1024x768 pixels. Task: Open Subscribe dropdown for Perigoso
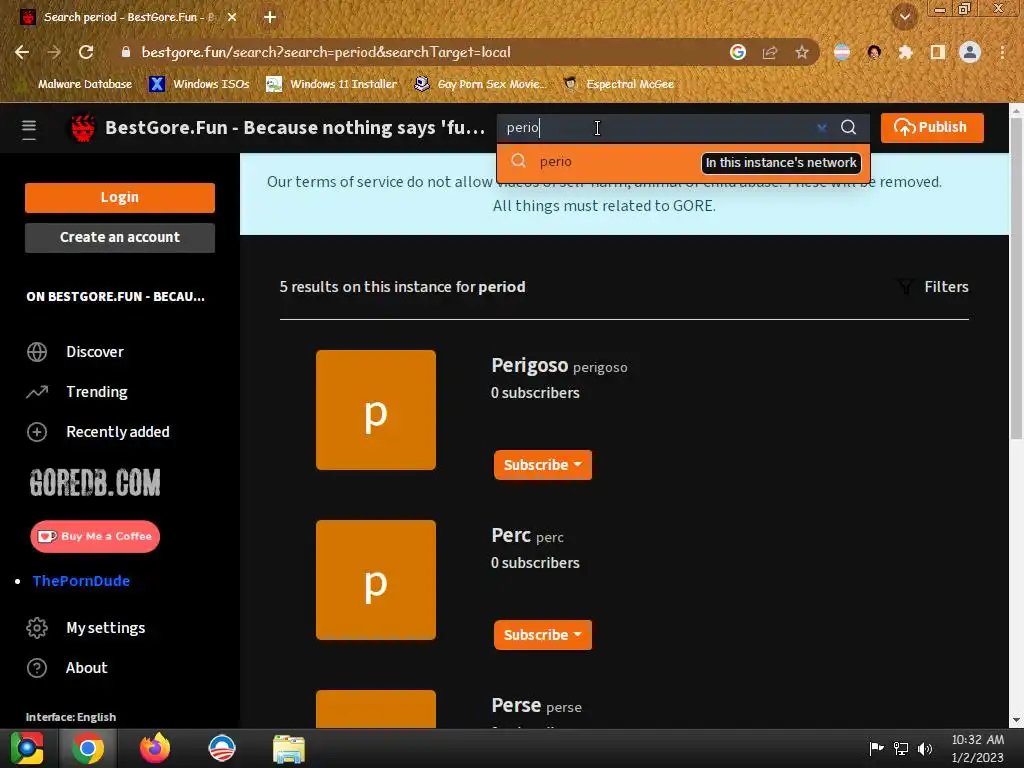point(543,465)
